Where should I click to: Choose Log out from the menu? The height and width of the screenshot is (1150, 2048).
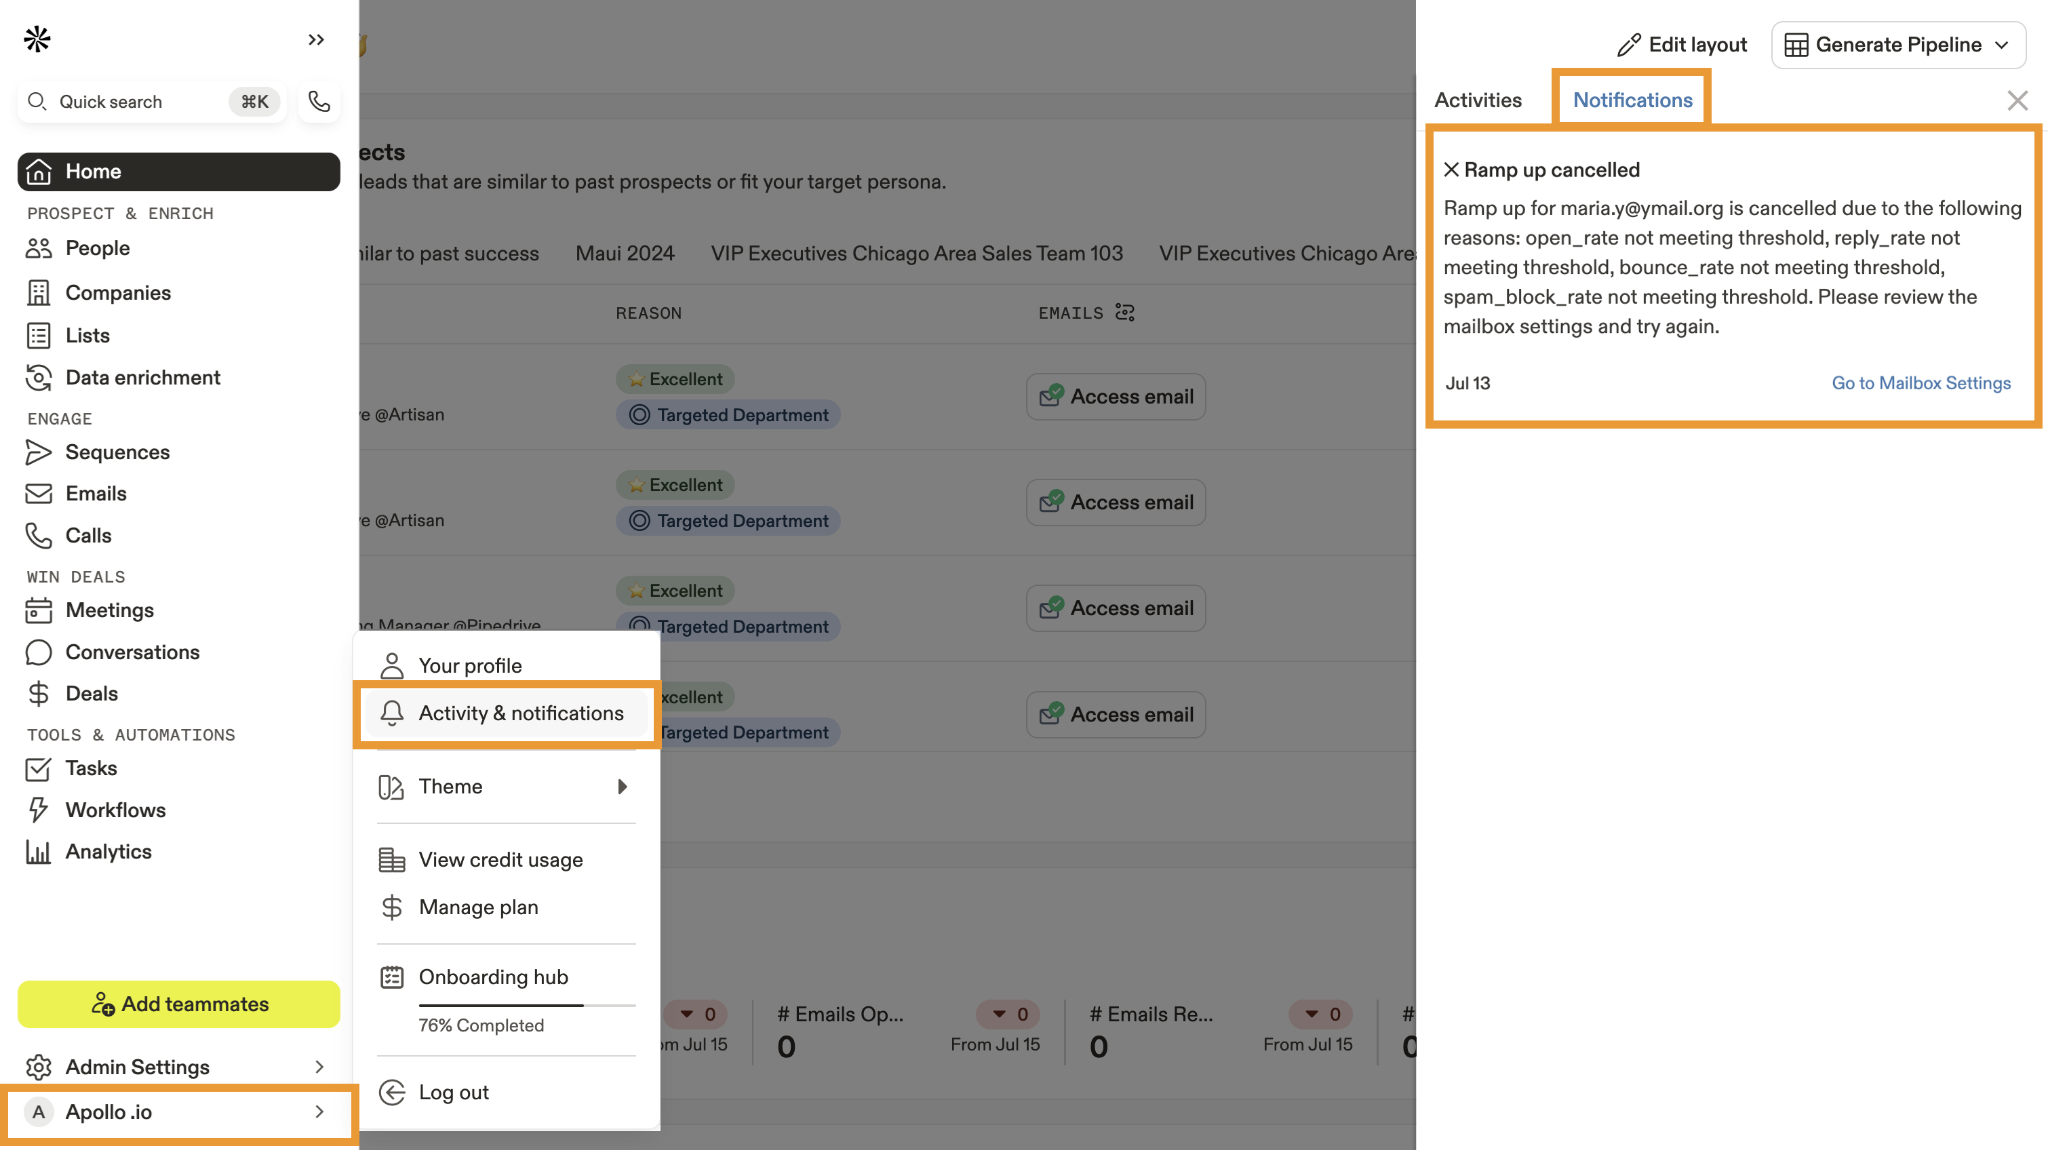453,1093
